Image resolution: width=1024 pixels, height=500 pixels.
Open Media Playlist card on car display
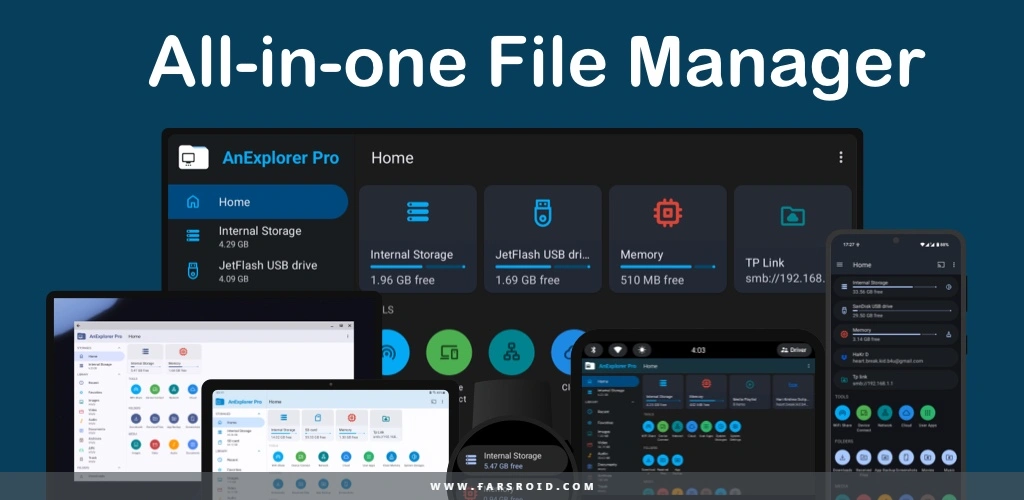[x=750, y=392]
